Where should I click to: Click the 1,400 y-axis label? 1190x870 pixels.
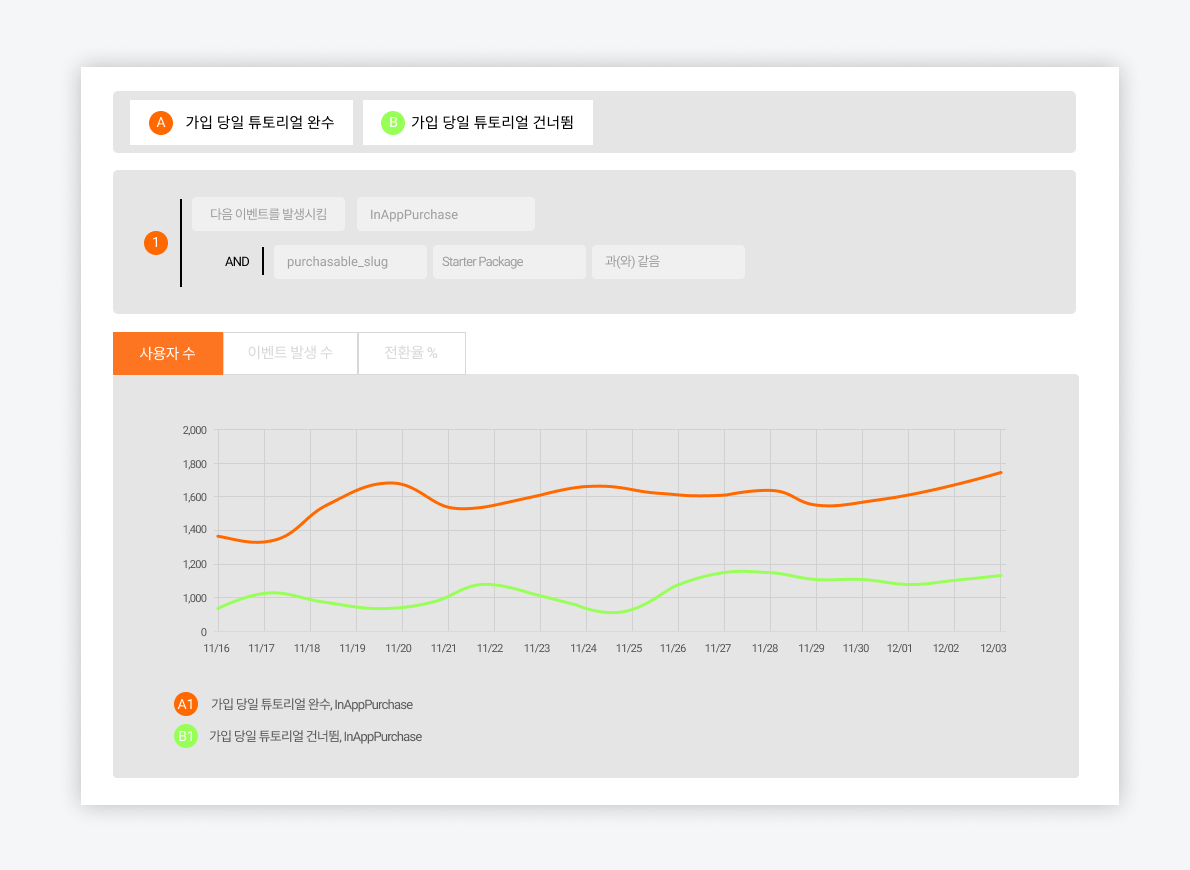pyautogui.click(x=194, y=530)
